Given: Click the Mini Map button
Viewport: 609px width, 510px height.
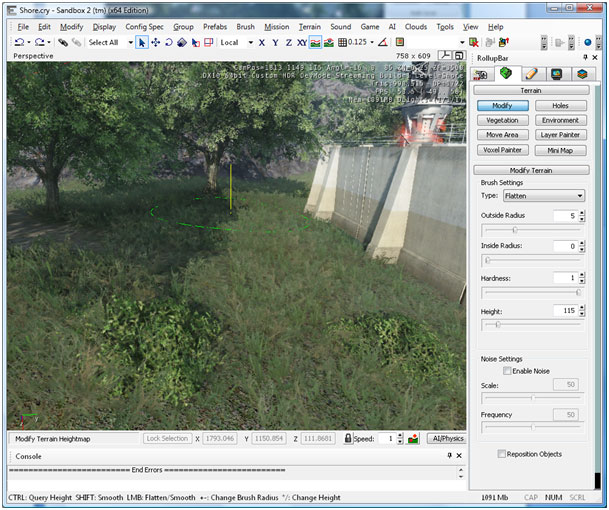Looking at the screenshot, I should (x=560, y=150).
